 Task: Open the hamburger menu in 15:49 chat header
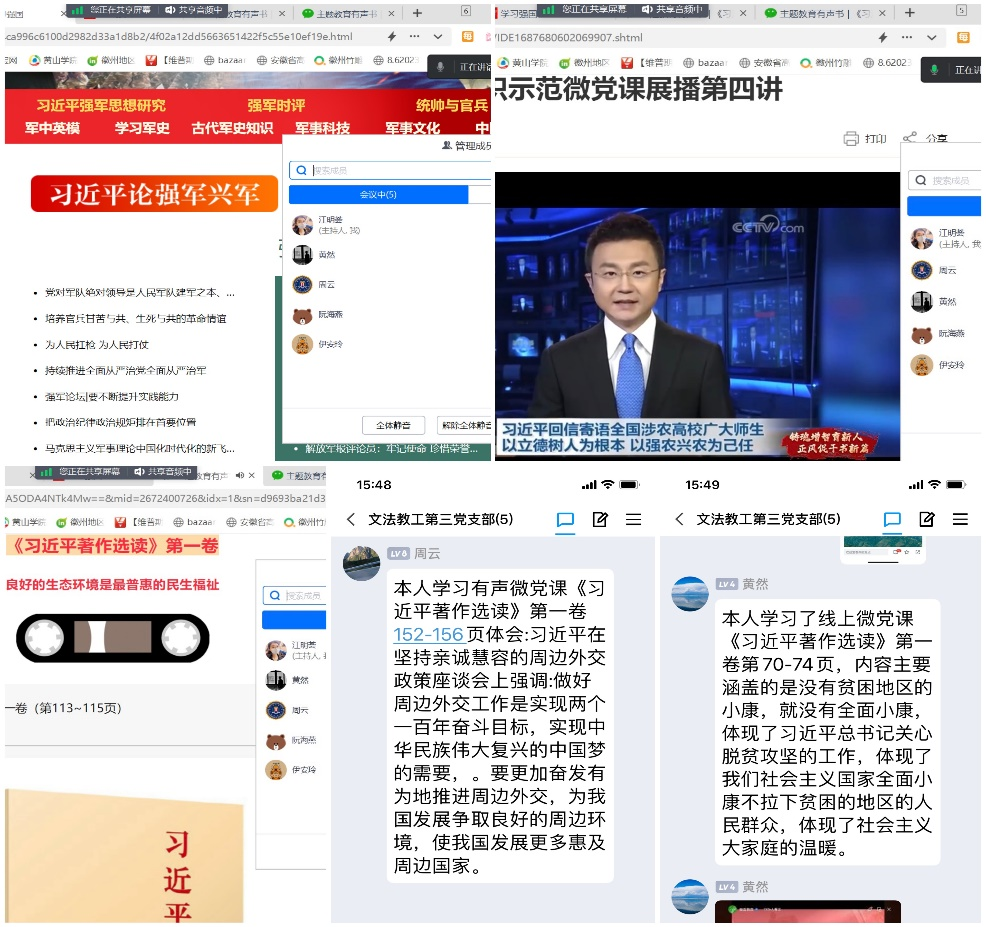coord(960,519)
